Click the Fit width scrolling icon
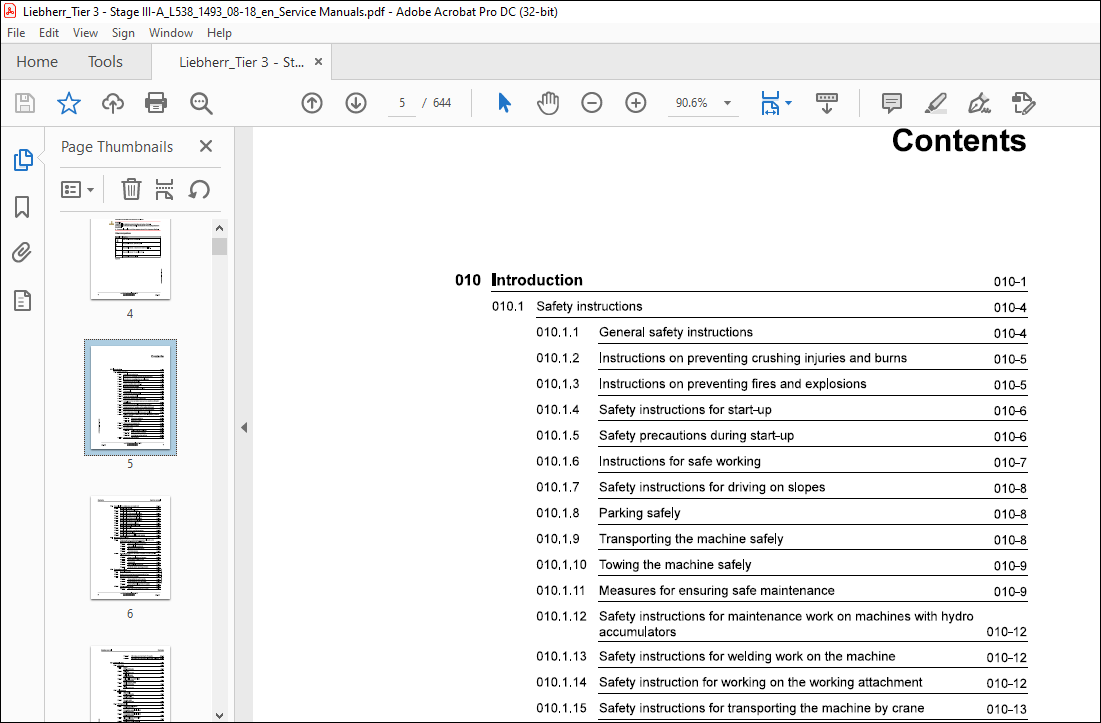Screen dimensions: 1101x723 [770, 103]
